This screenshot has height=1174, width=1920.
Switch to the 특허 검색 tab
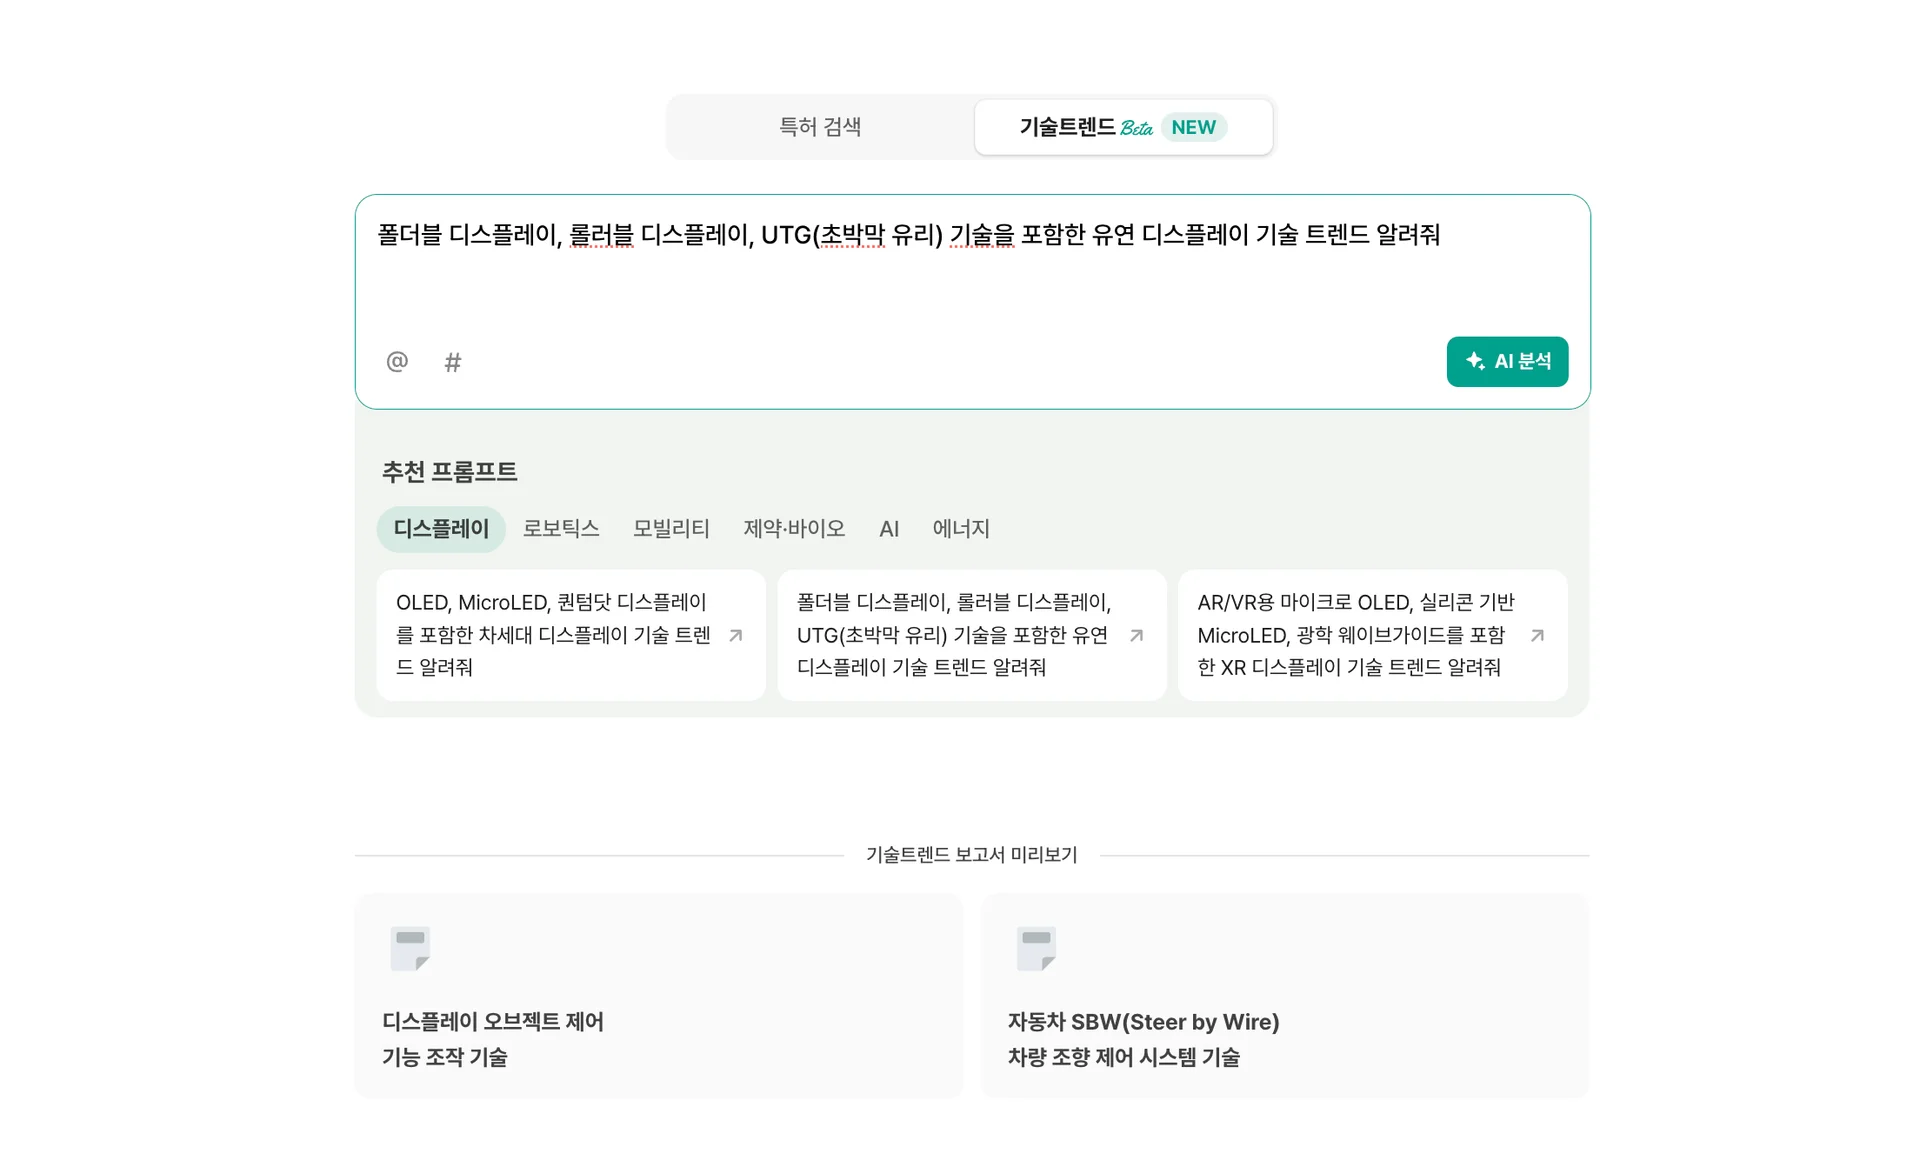[820, 127]
